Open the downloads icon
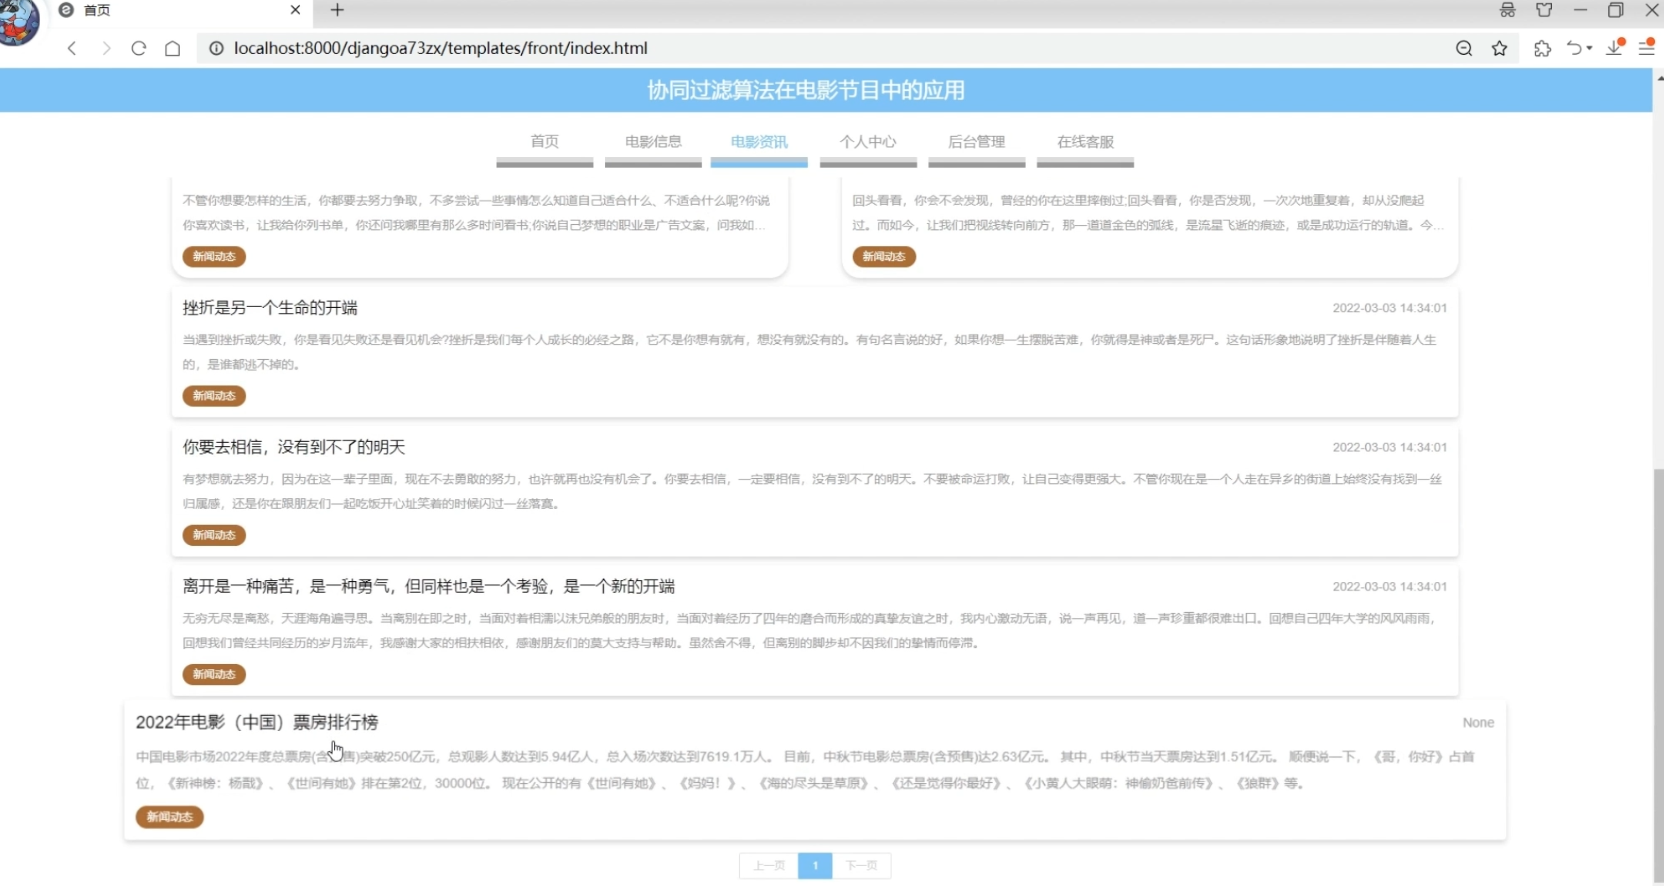This screenshot has height=886, width=1664. [1615, 47]
